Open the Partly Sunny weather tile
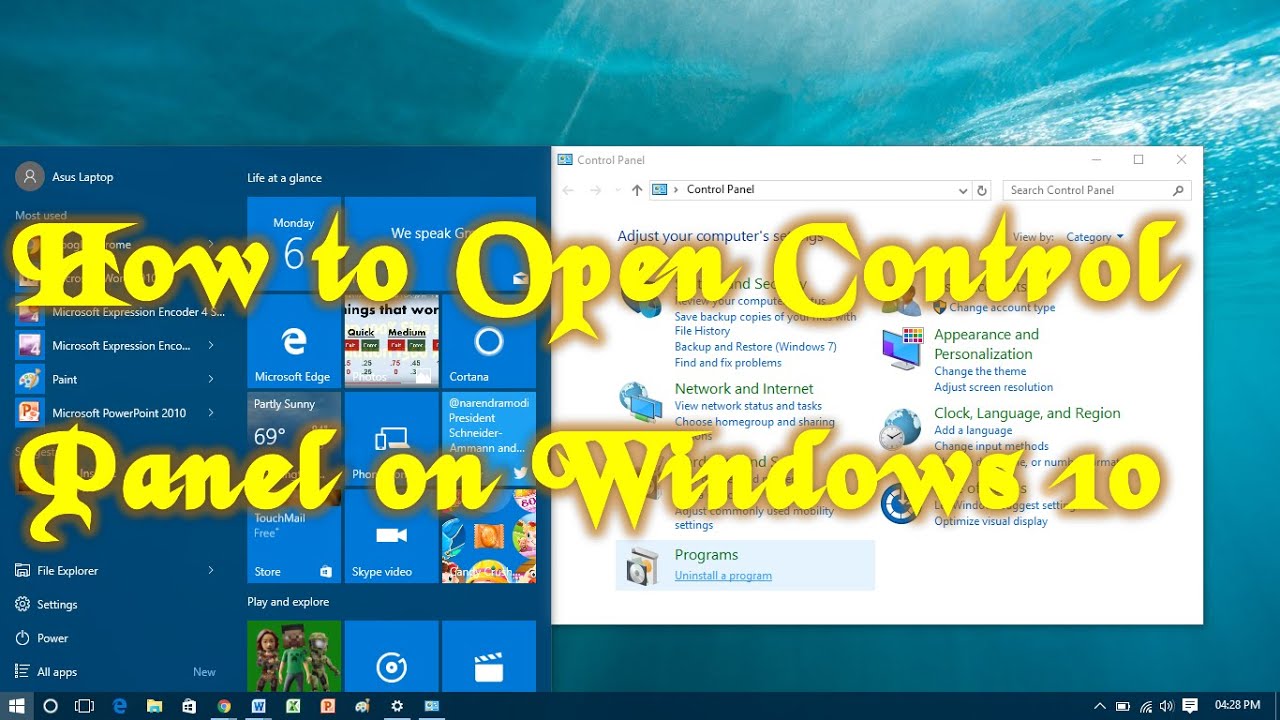The image size is (1280, 720). click(x=294, y=438)
